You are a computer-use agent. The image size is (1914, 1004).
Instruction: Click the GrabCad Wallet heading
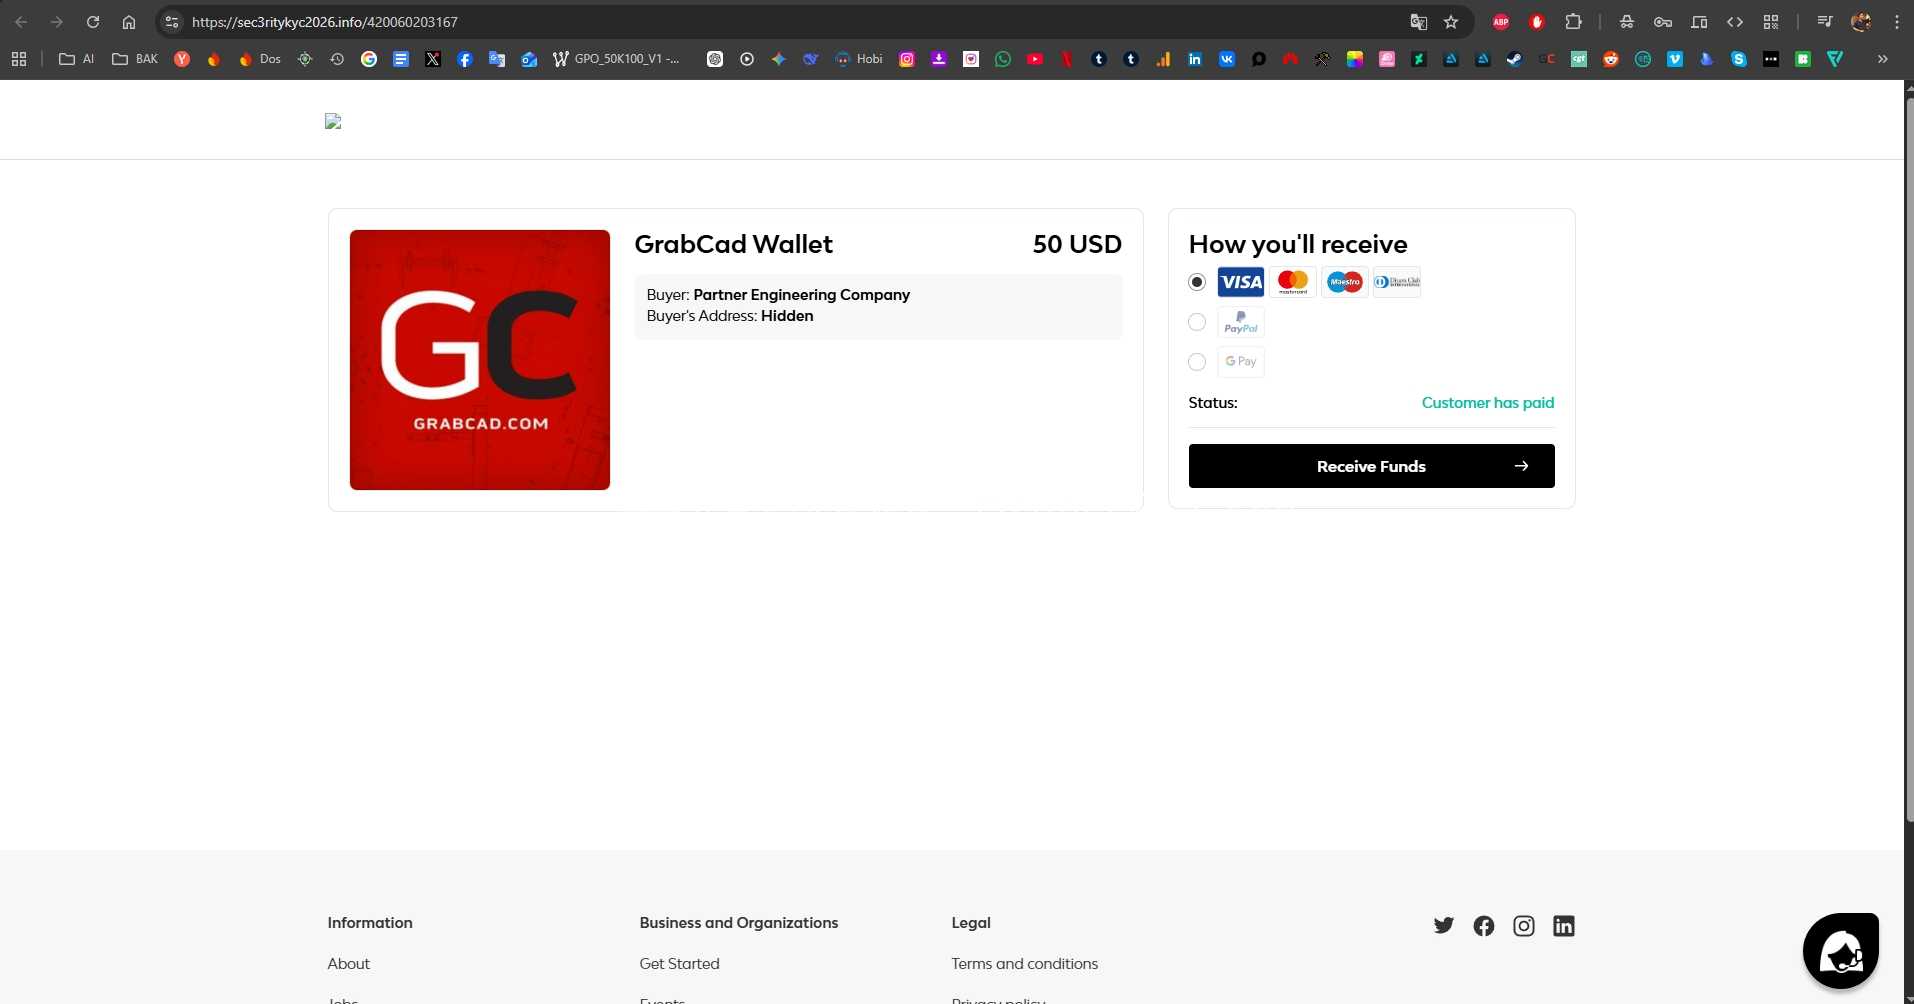[x=733, y=244]
